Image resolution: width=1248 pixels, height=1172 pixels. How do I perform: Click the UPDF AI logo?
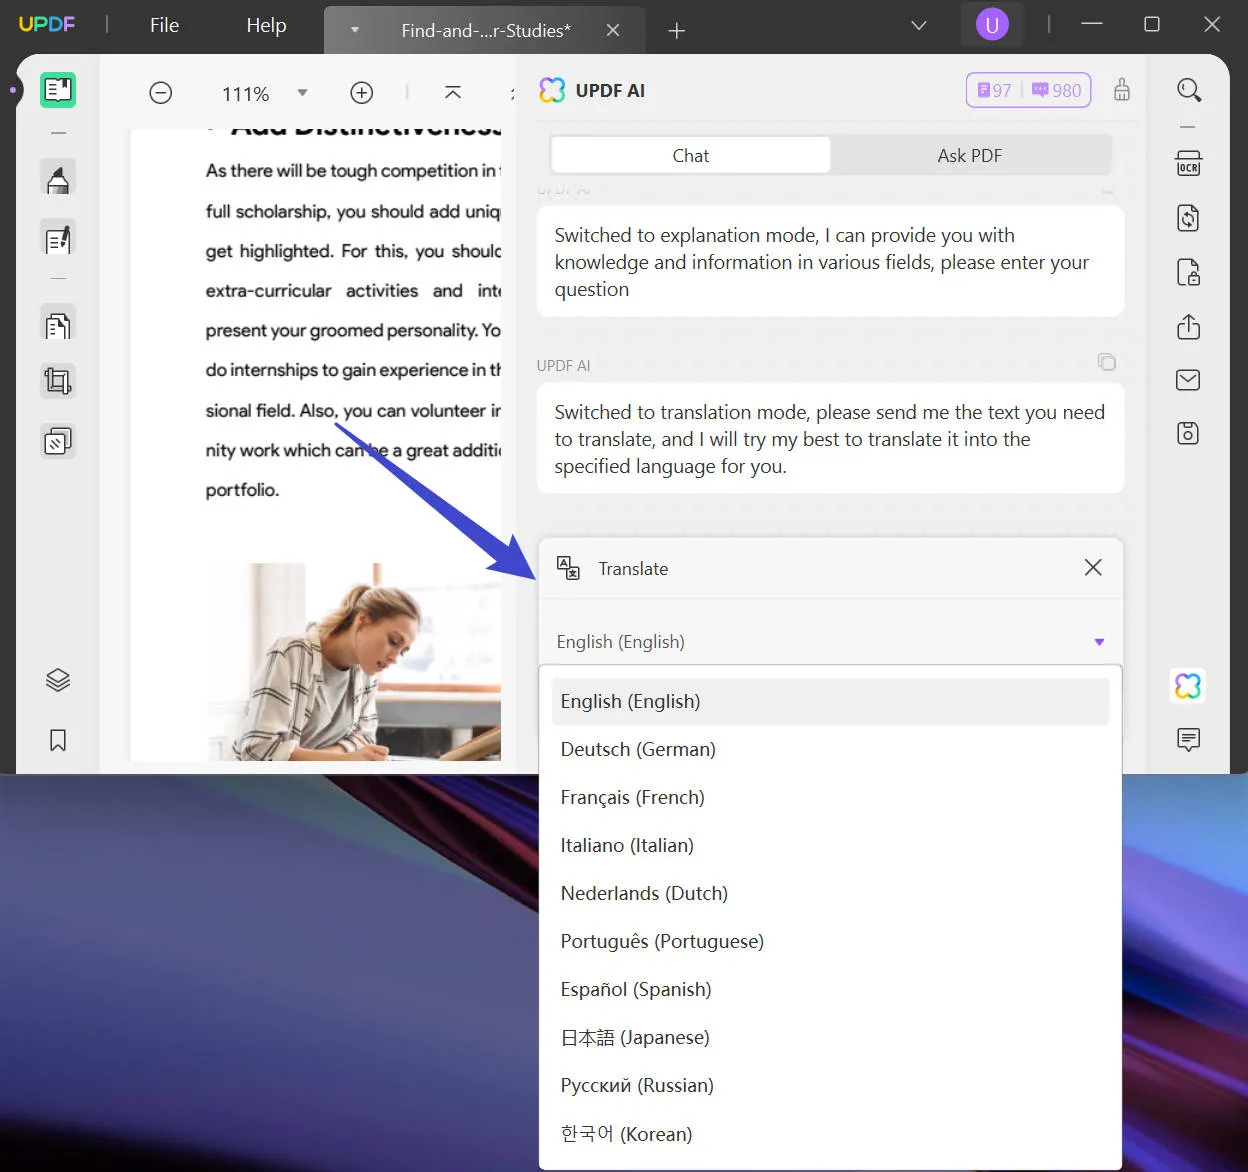coord(552,90)
